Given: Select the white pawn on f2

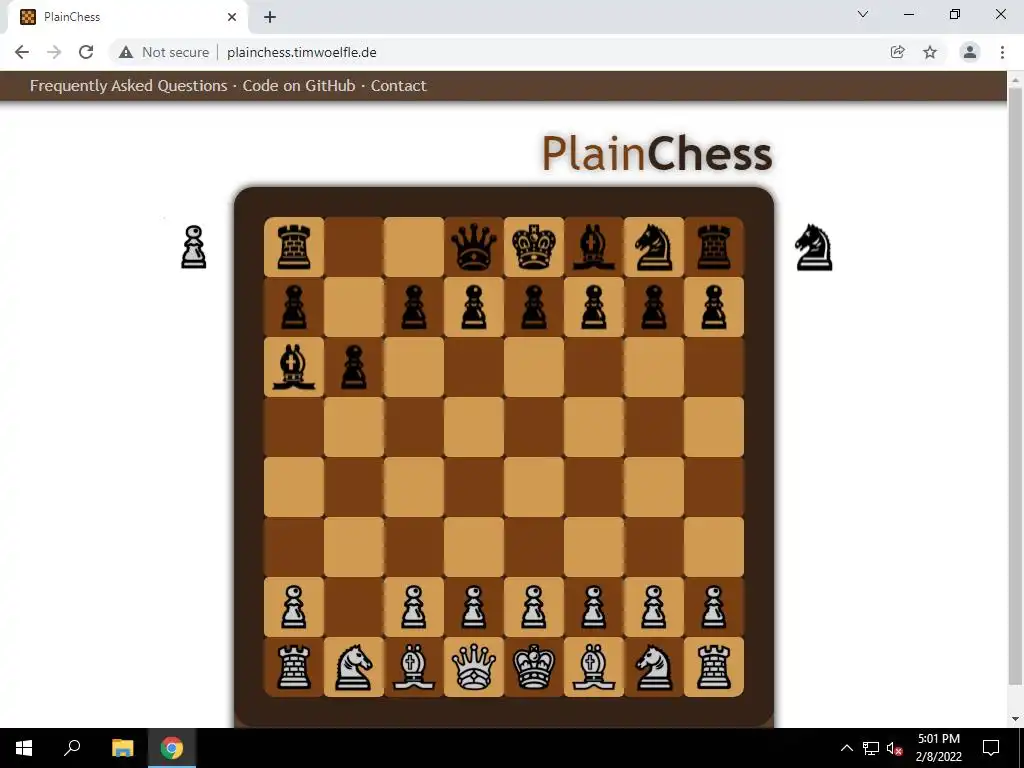Looking at the screenshot, I should pyautogui.click(x=594, y=607).
